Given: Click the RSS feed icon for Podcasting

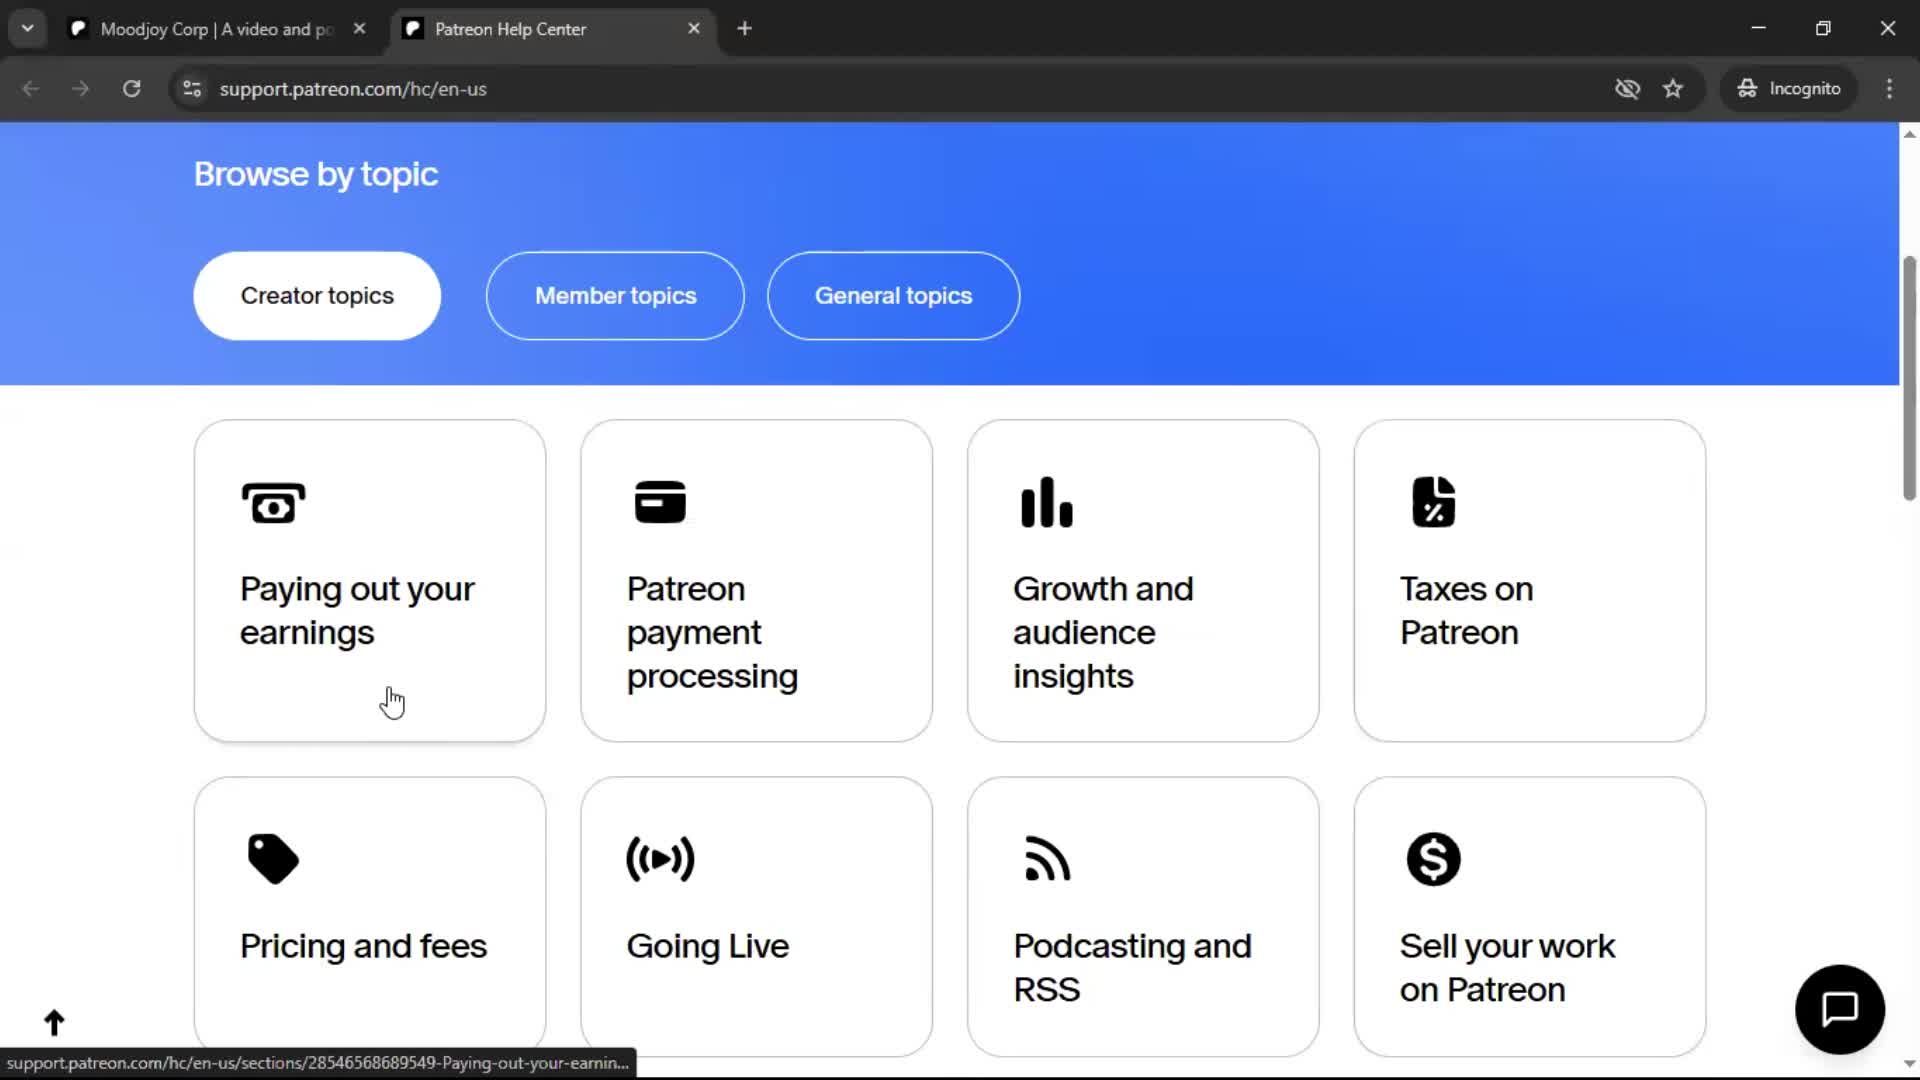Looking at the screenshot, I should pyautogui.click(x=1047, y=859).
